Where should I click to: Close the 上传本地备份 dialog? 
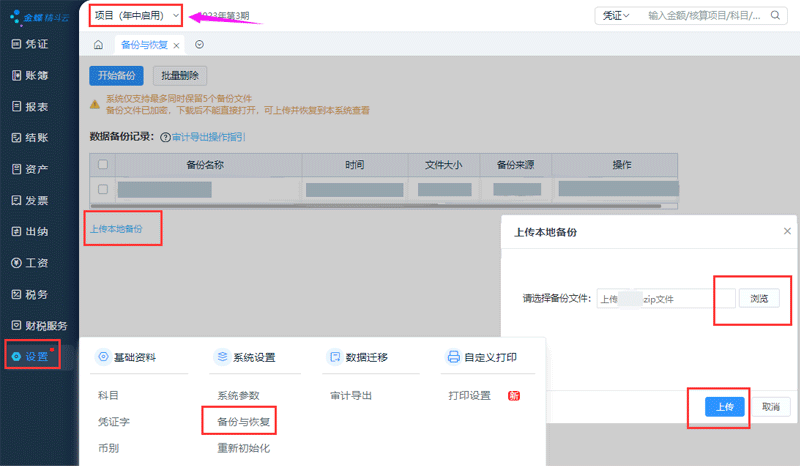tap(787, 231)
